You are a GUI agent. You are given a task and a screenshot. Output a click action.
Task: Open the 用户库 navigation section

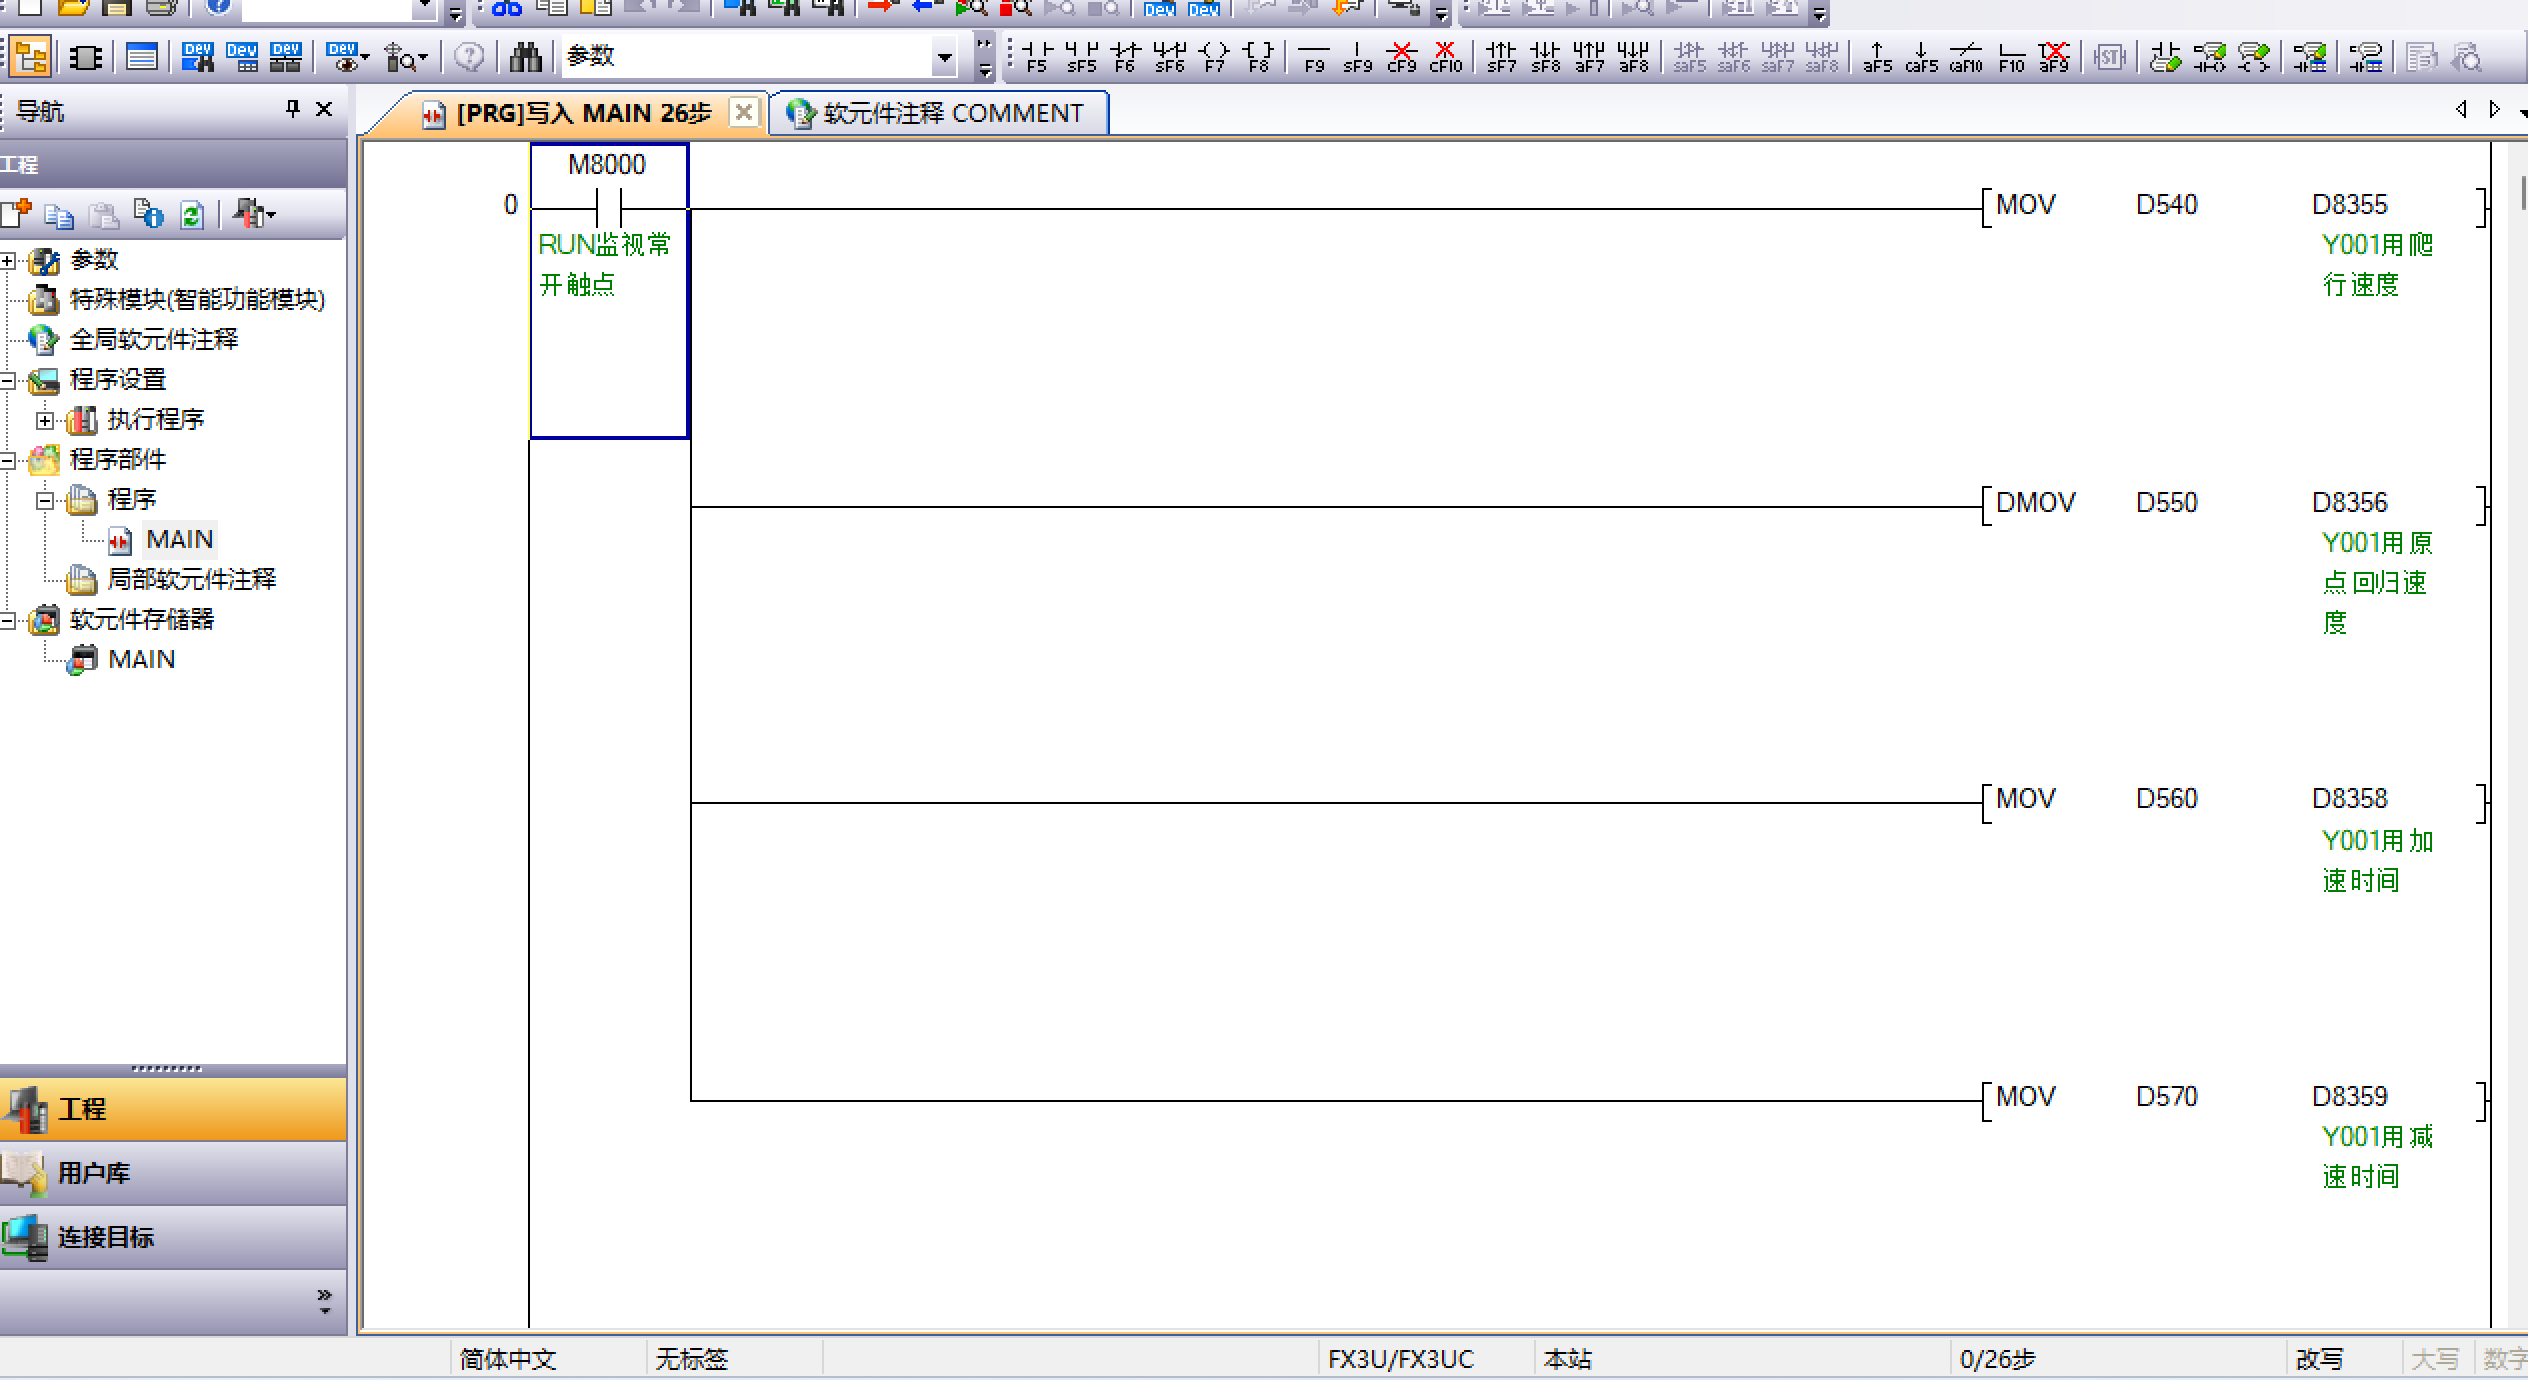click(x=93, y=1173)
